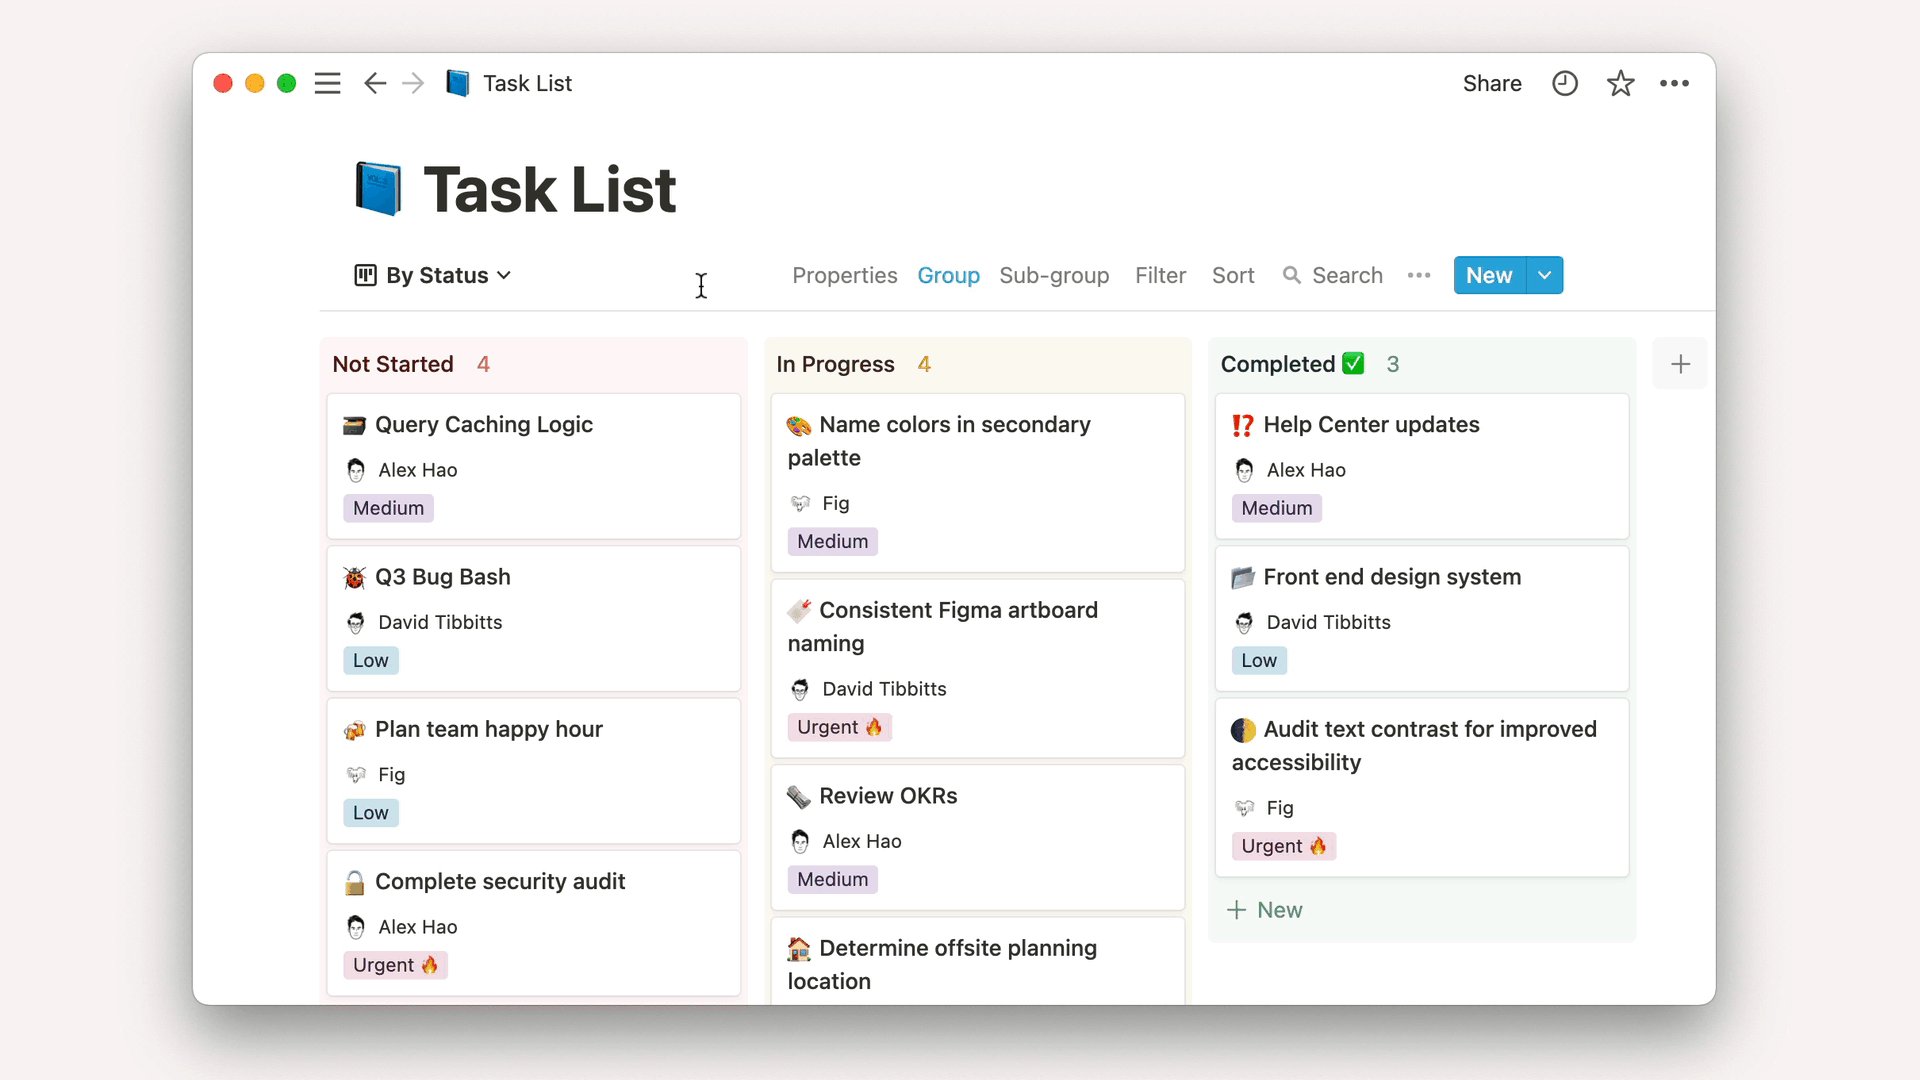The width and height of the screenshot is (1920, 1080).
Task: Navigate back using the left arrow
Action: tap(375, 83)
